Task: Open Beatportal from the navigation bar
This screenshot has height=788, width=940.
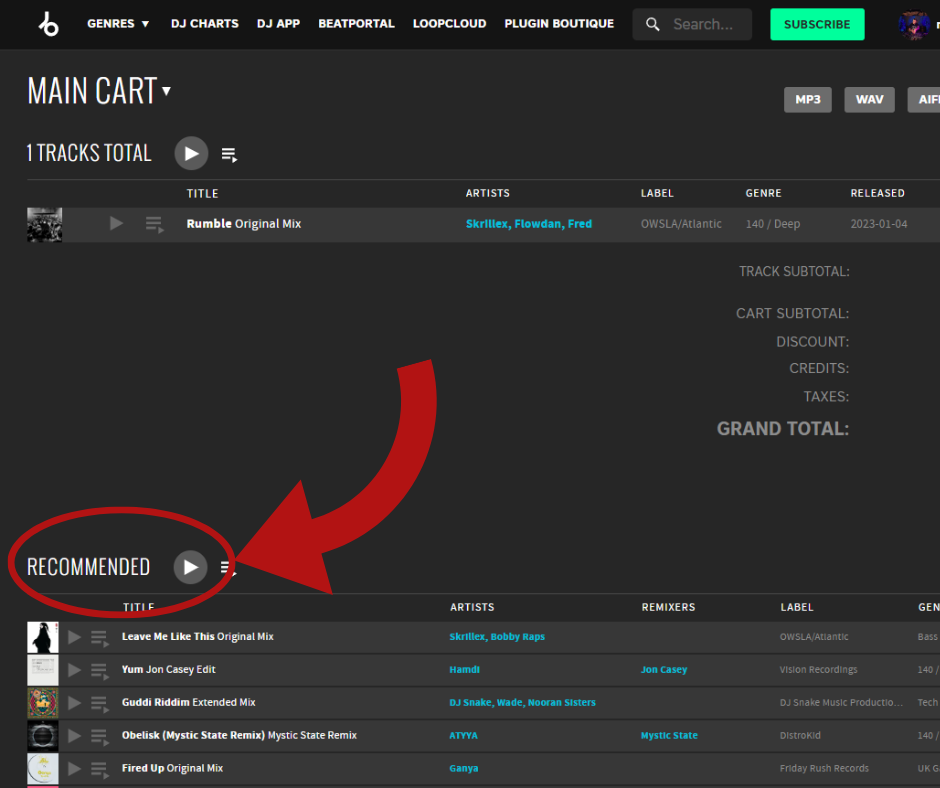Action: point(356,24)
